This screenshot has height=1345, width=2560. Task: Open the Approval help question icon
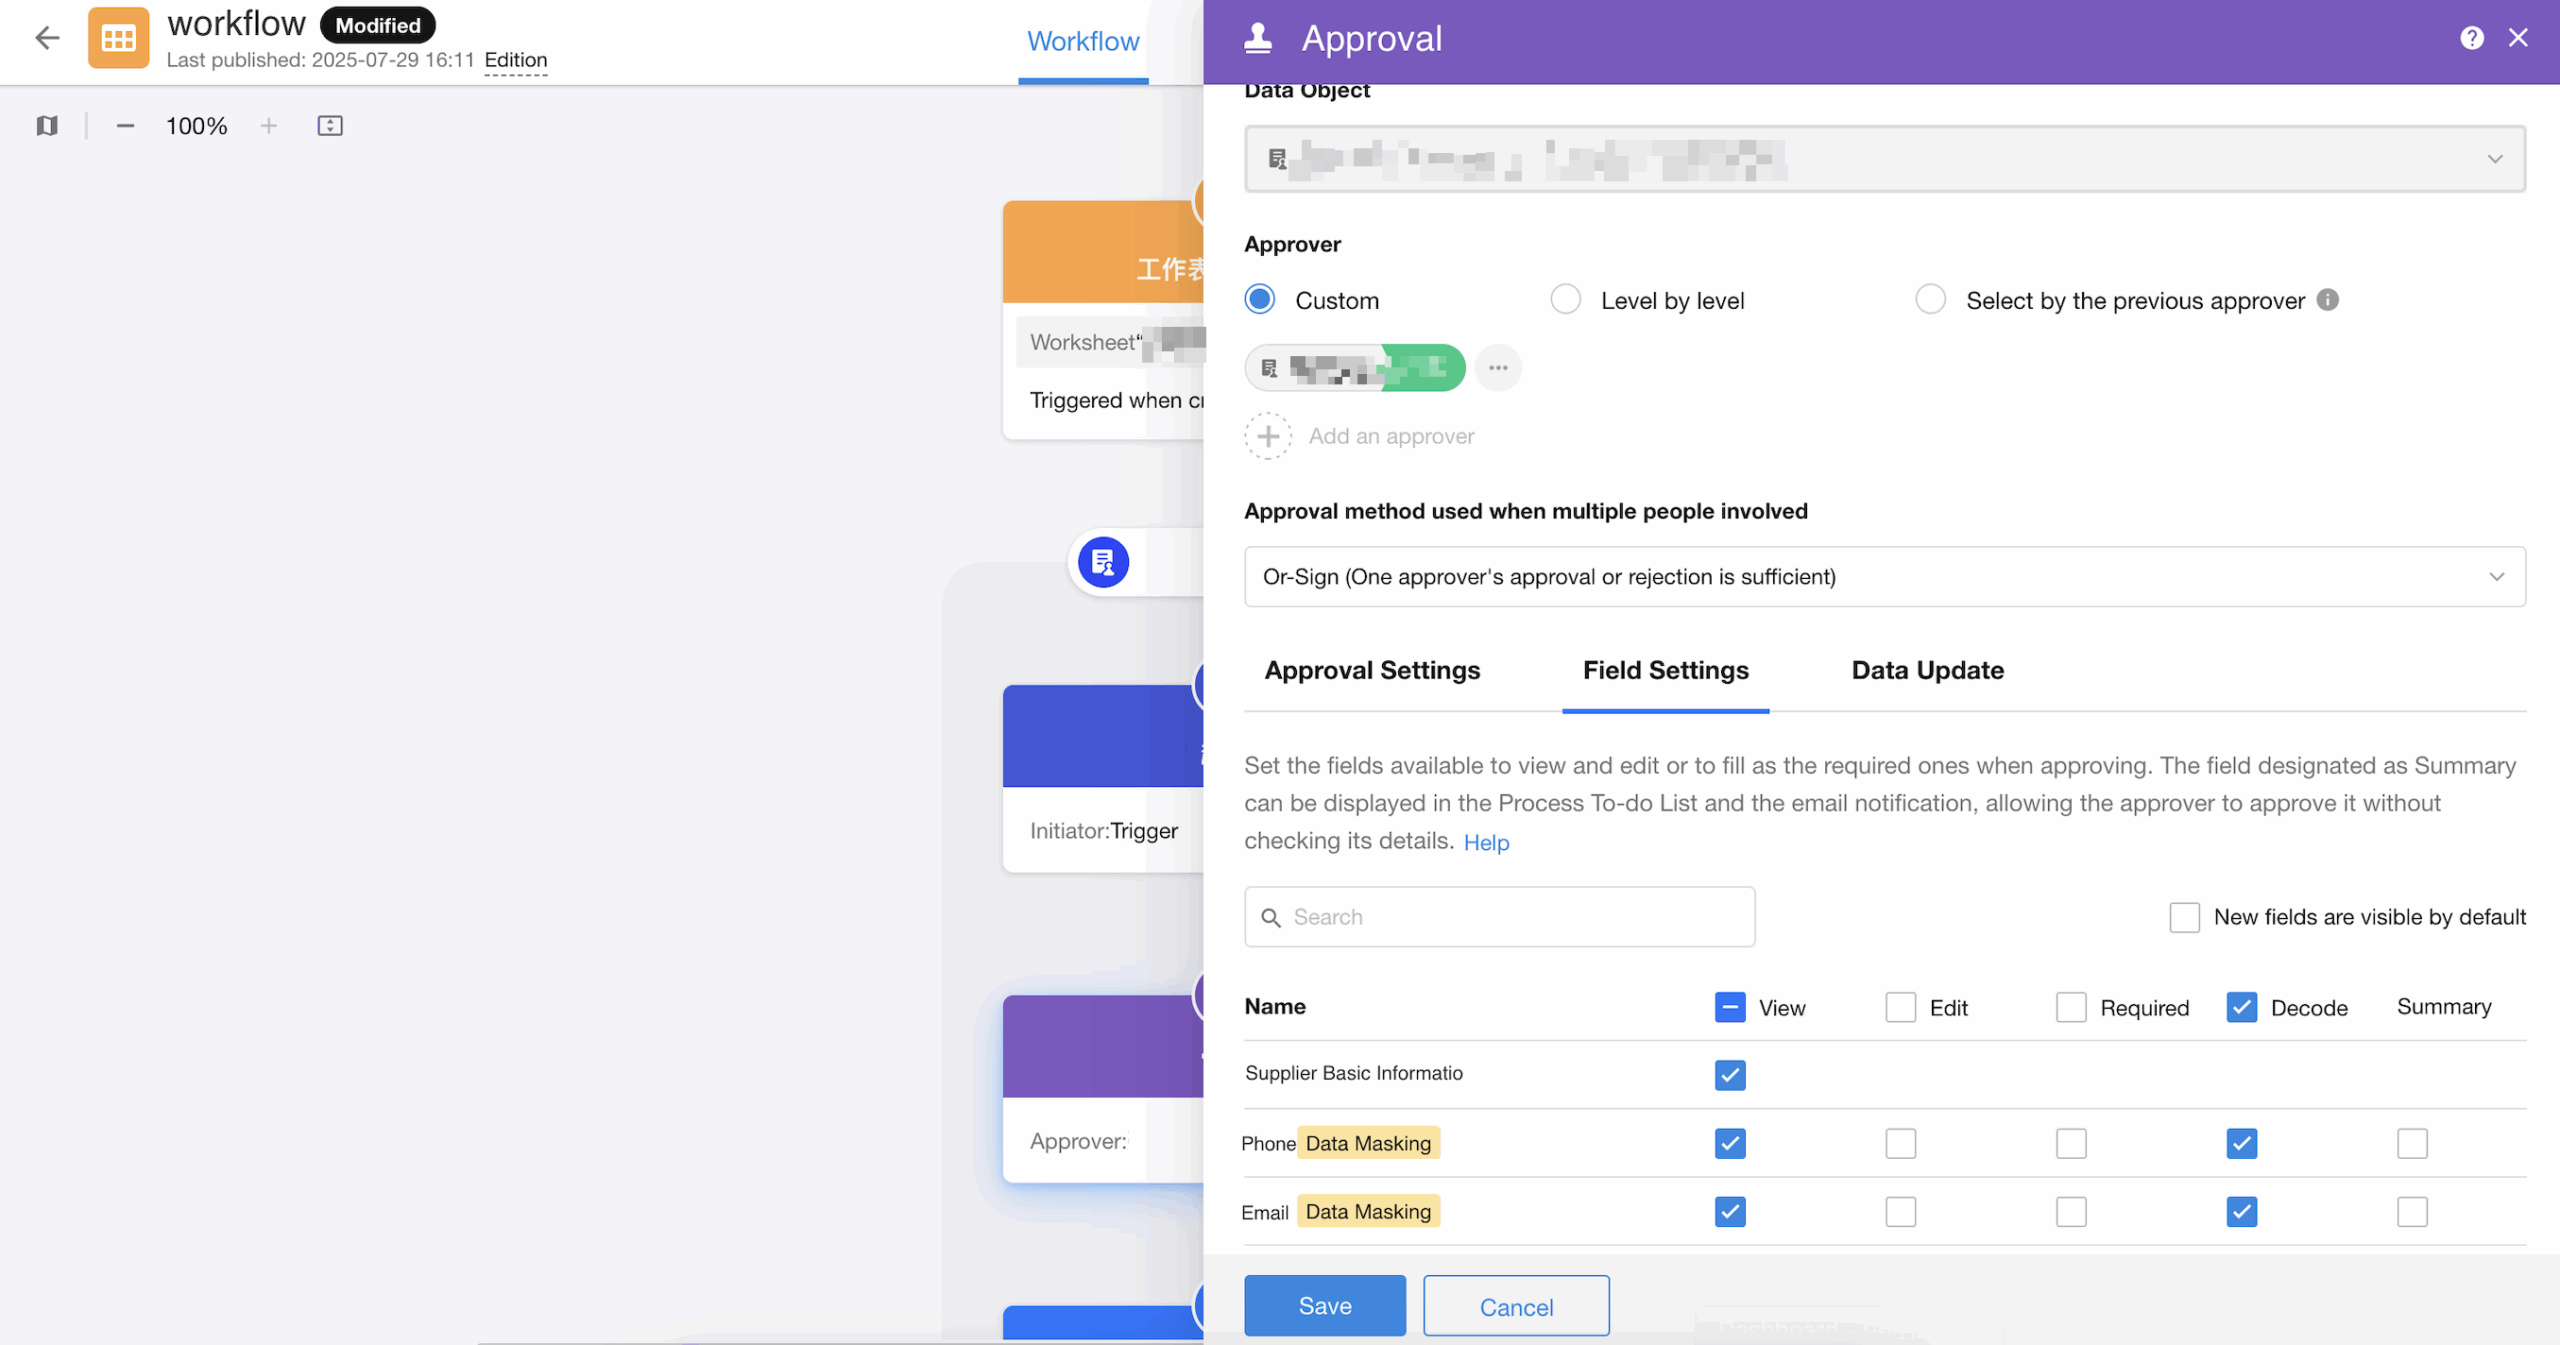(x=2471, y=38)
